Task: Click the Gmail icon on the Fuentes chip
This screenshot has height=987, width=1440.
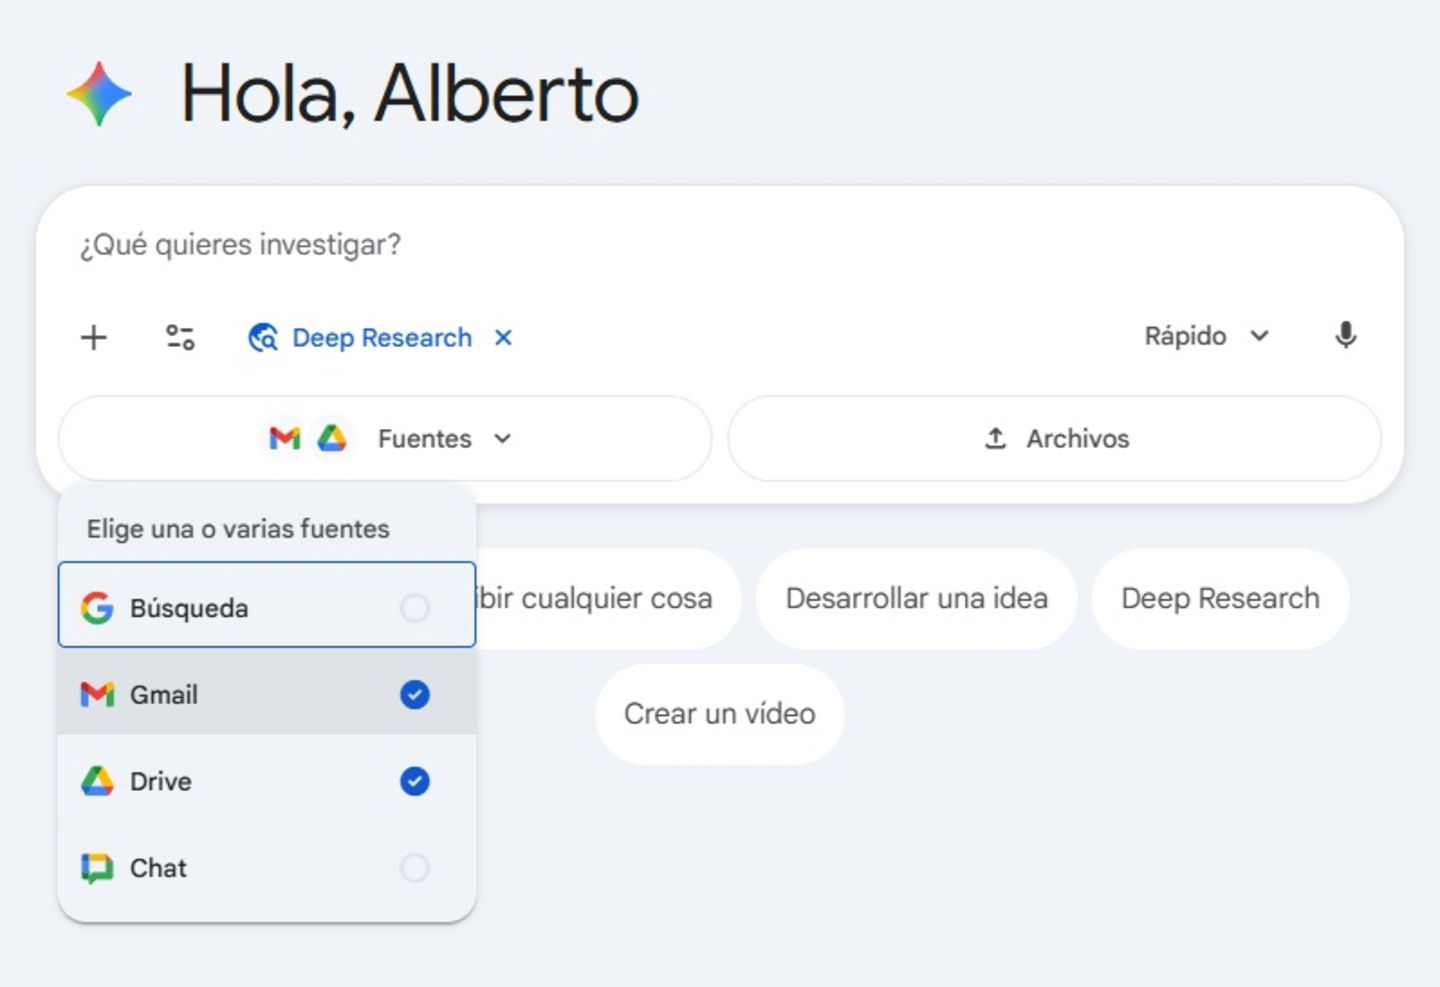Action: 285,438
